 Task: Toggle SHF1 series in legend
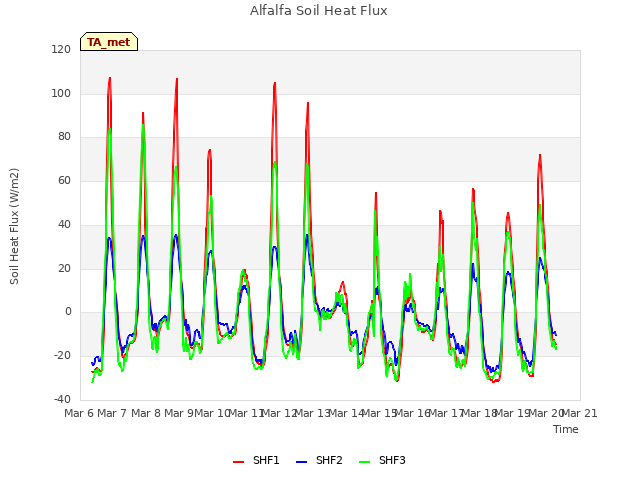[256, 460]
